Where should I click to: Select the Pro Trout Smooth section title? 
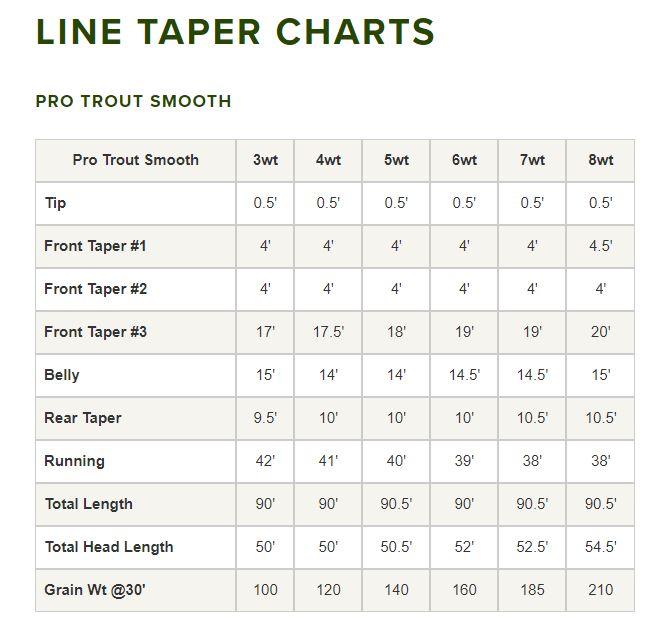coord(133,101)
